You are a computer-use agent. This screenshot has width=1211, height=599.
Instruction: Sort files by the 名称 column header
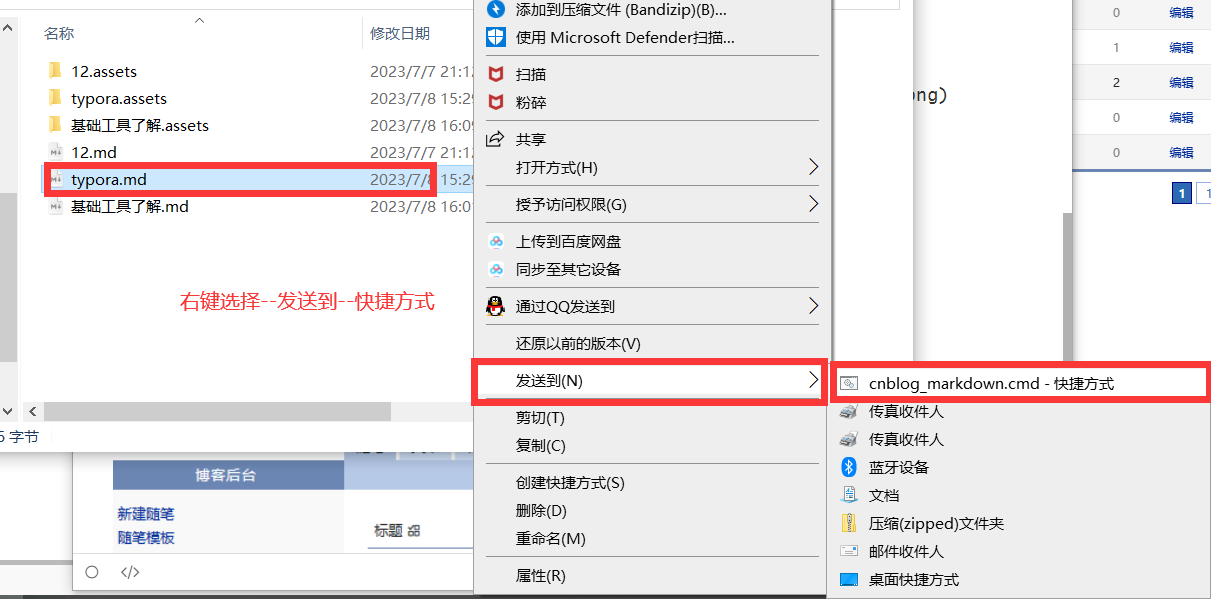point(60,33)
